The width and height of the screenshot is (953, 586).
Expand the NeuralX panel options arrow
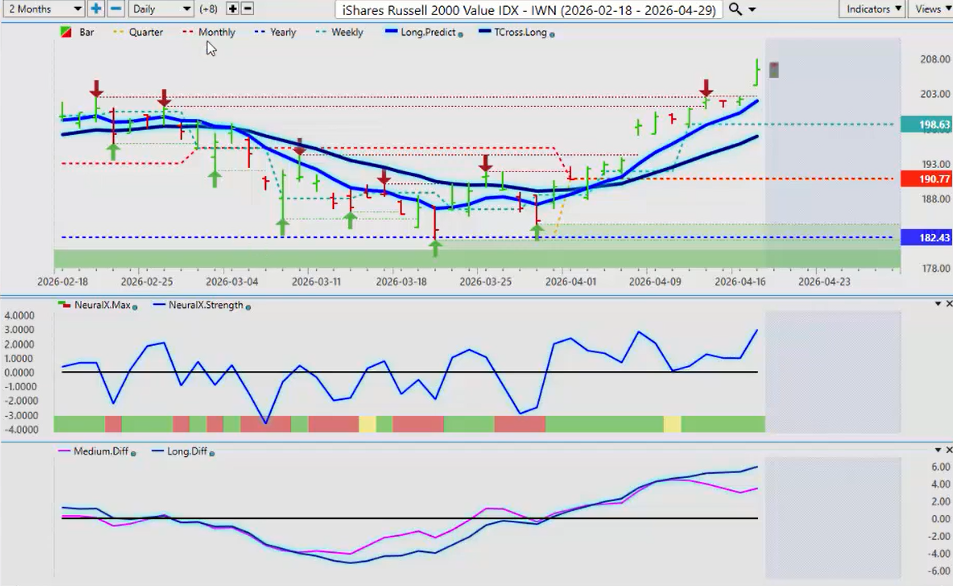pos(936,303)
